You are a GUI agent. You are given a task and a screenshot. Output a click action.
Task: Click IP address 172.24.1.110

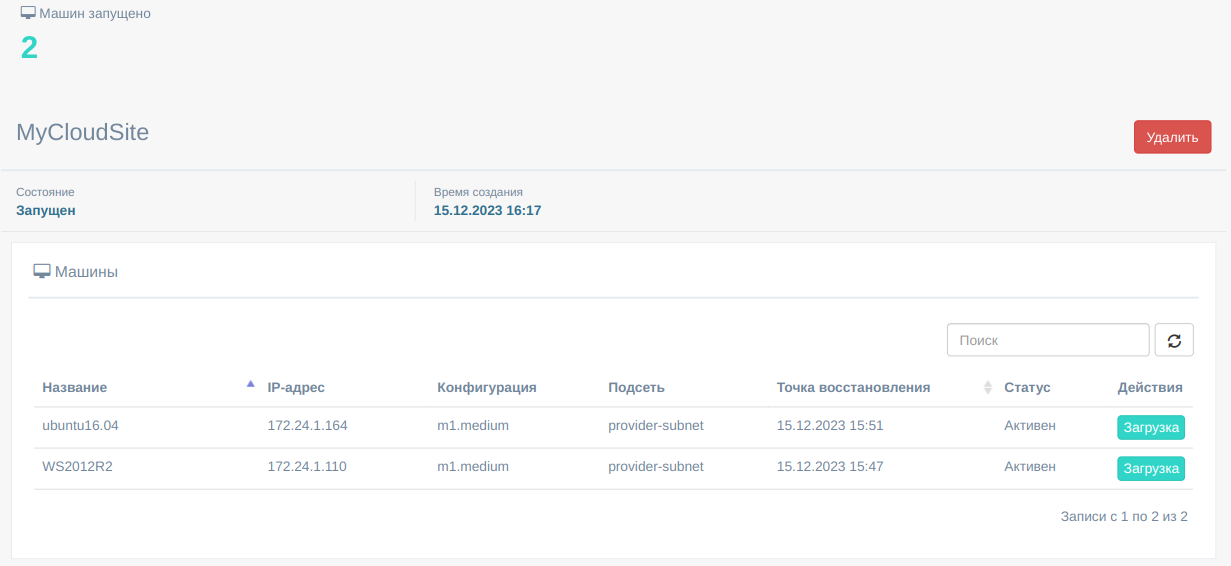click(307, 466)
